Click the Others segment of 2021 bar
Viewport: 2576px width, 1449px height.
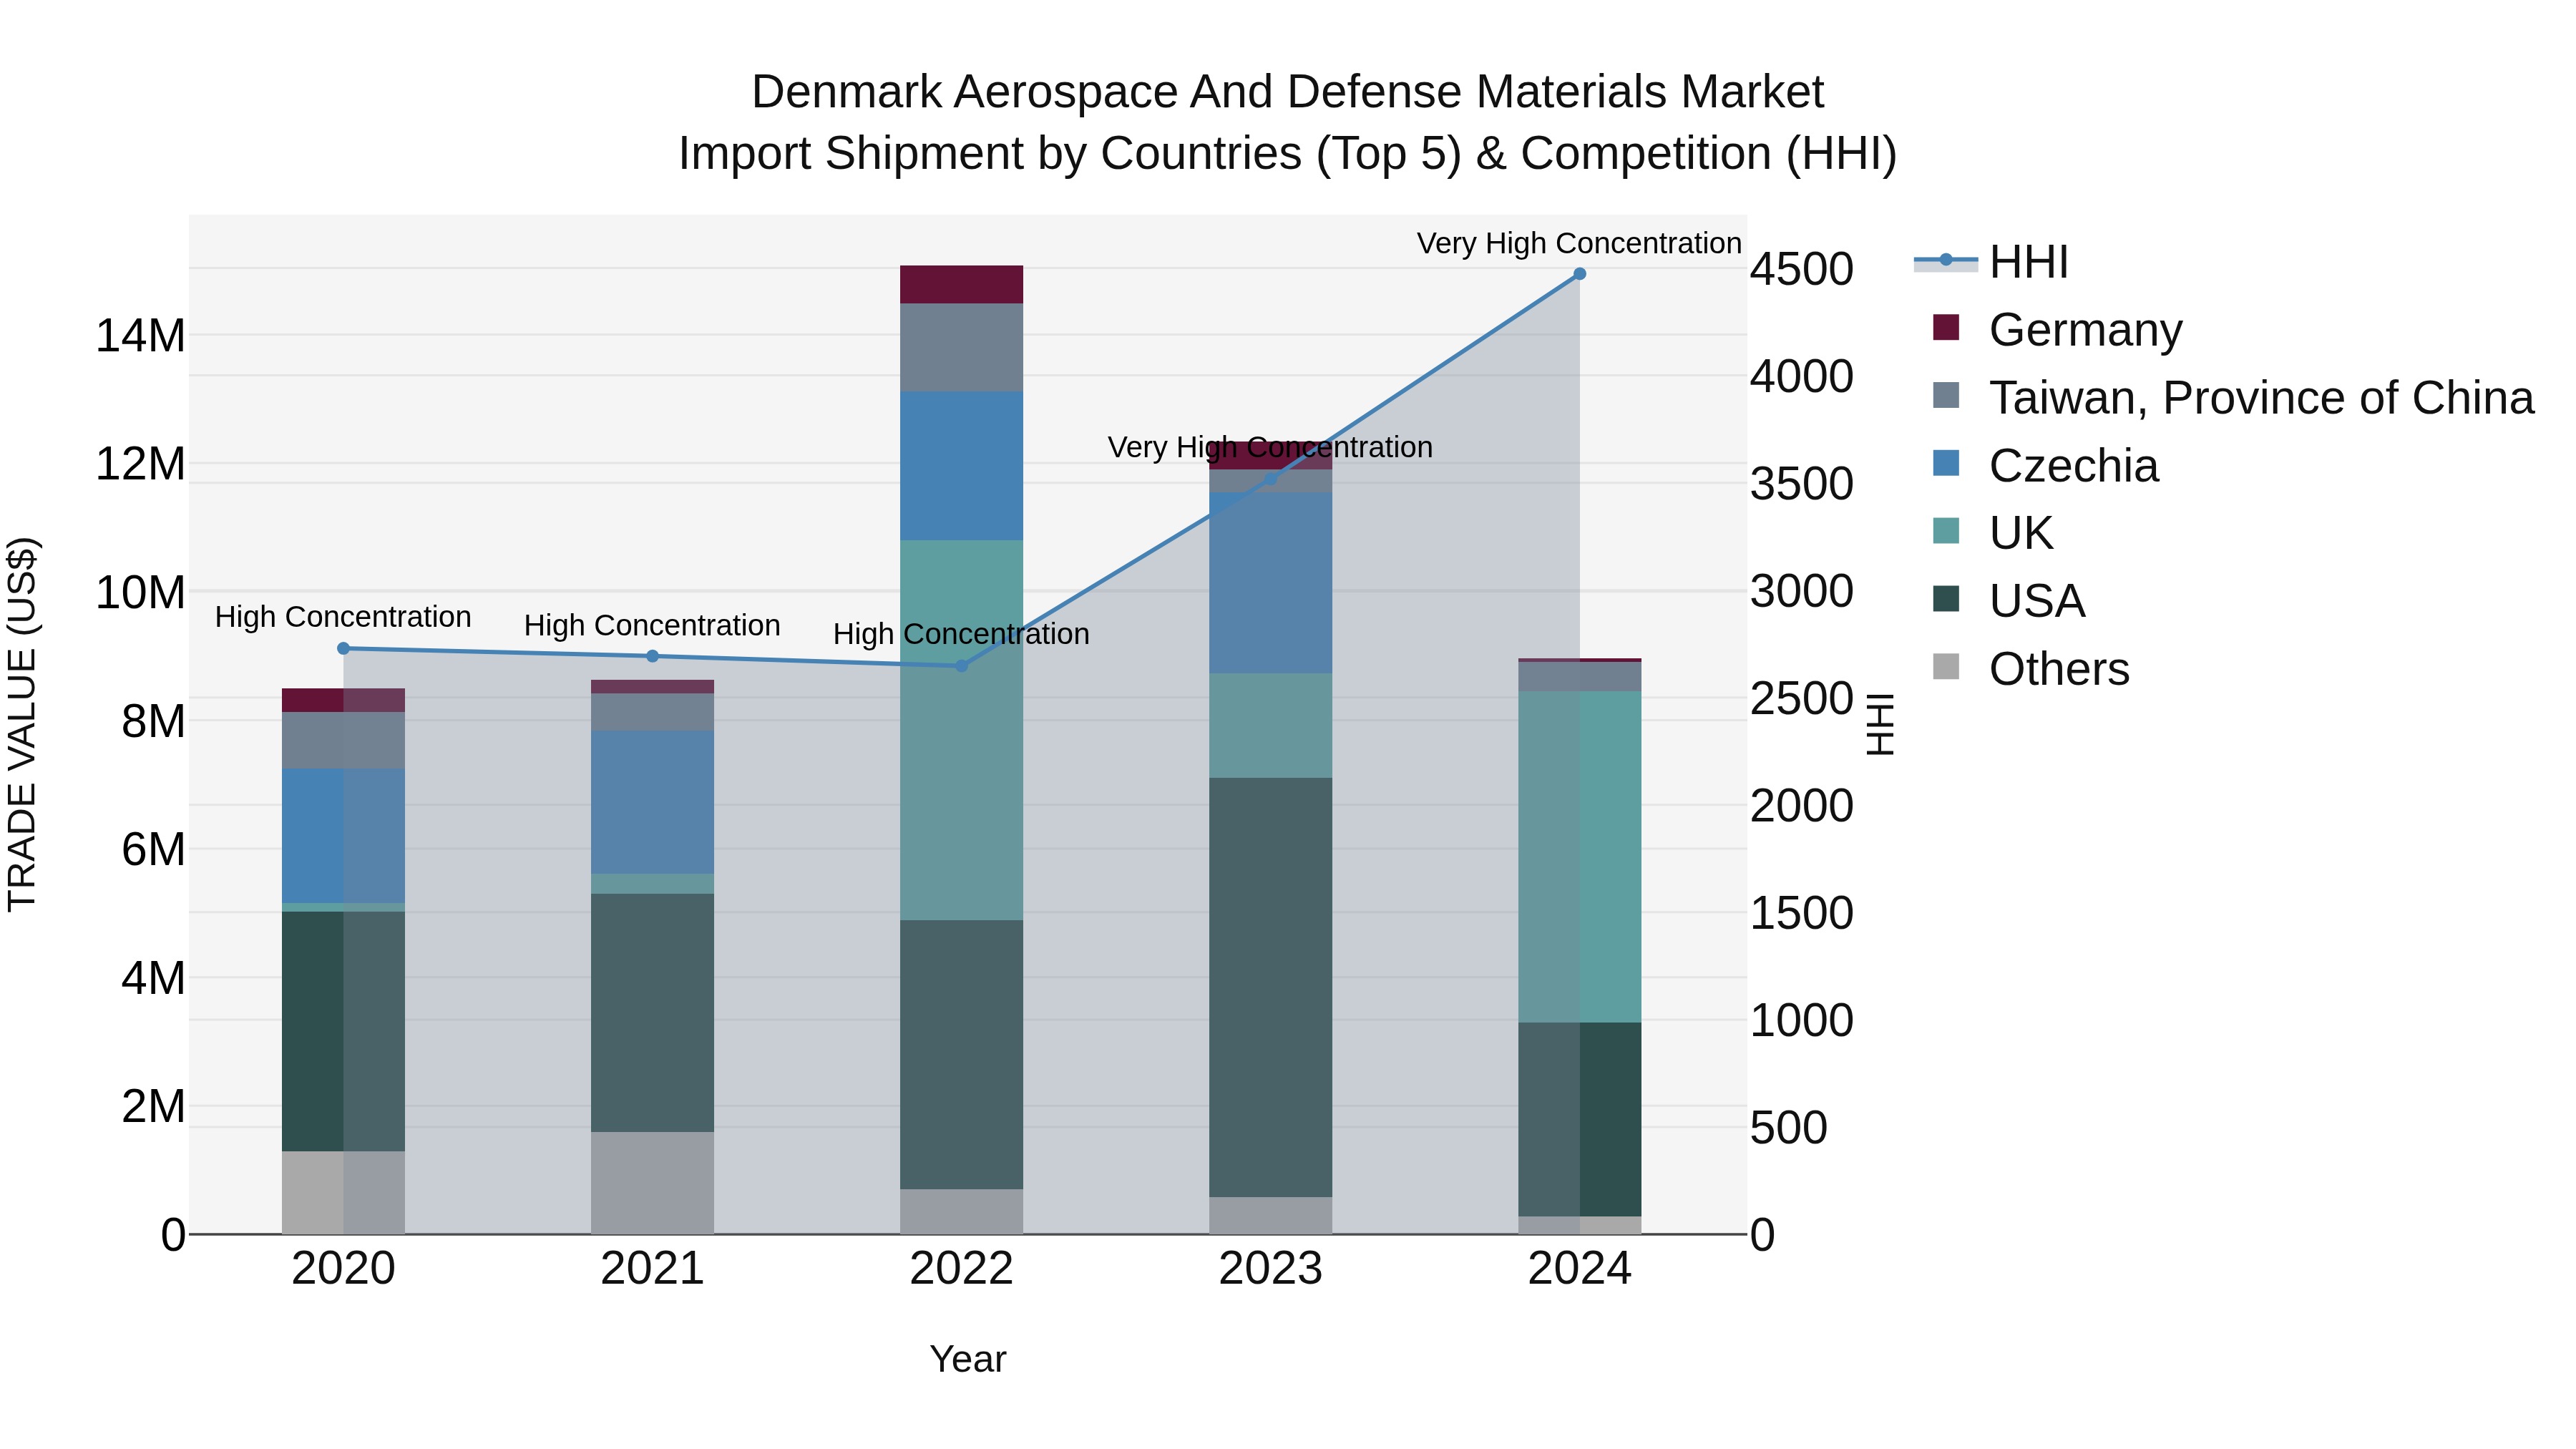pos(652,1183)
